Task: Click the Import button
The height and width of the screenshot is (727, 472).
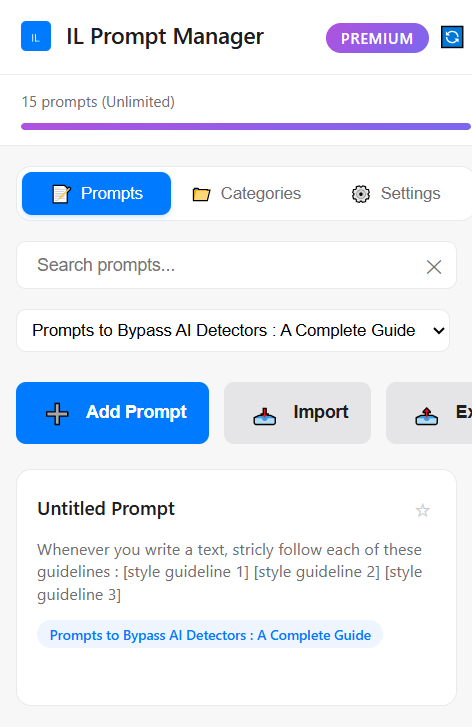Action: coord(297,413)
